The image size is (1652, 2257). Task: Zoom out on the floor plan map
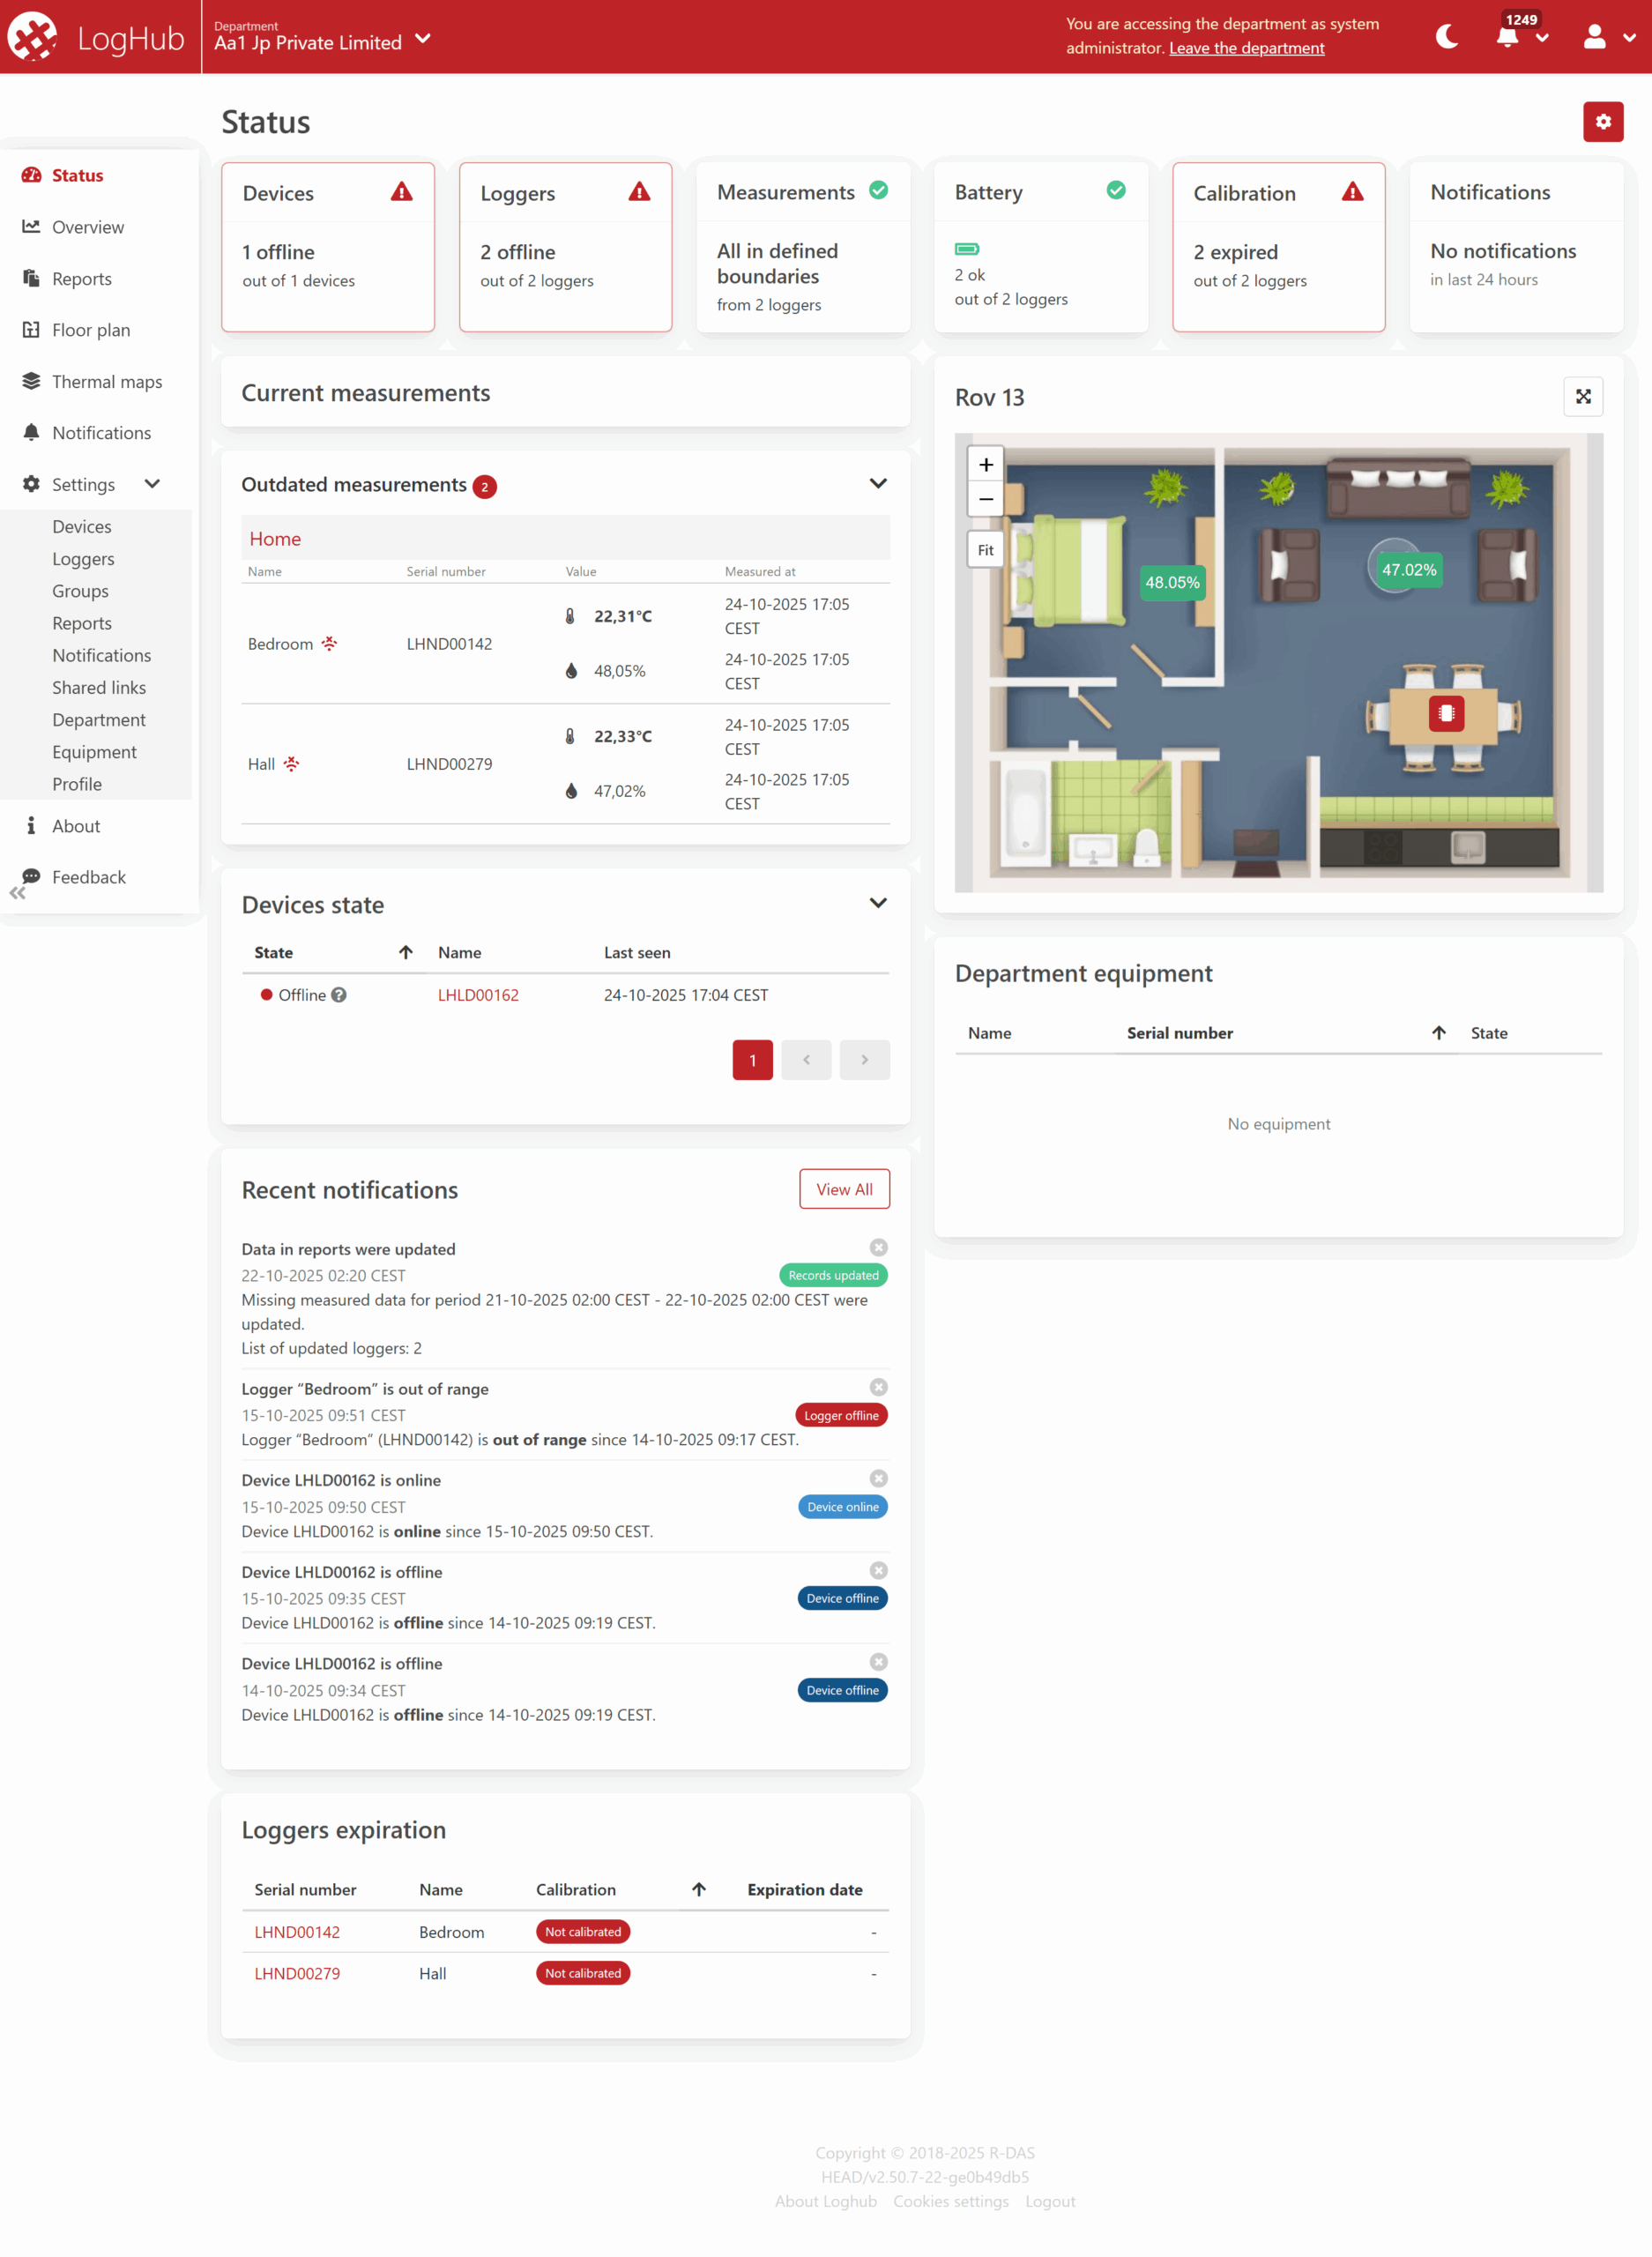[x=985, y=499]
